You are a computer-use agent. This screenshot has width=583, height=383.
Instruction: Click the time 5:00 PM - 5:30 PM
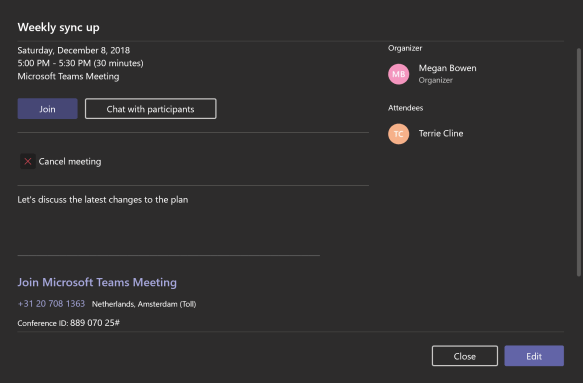(54, 63)
